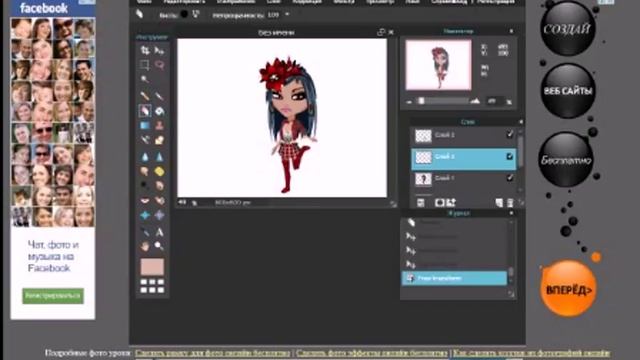Toggle visibility checkbox of top layer

510,134
